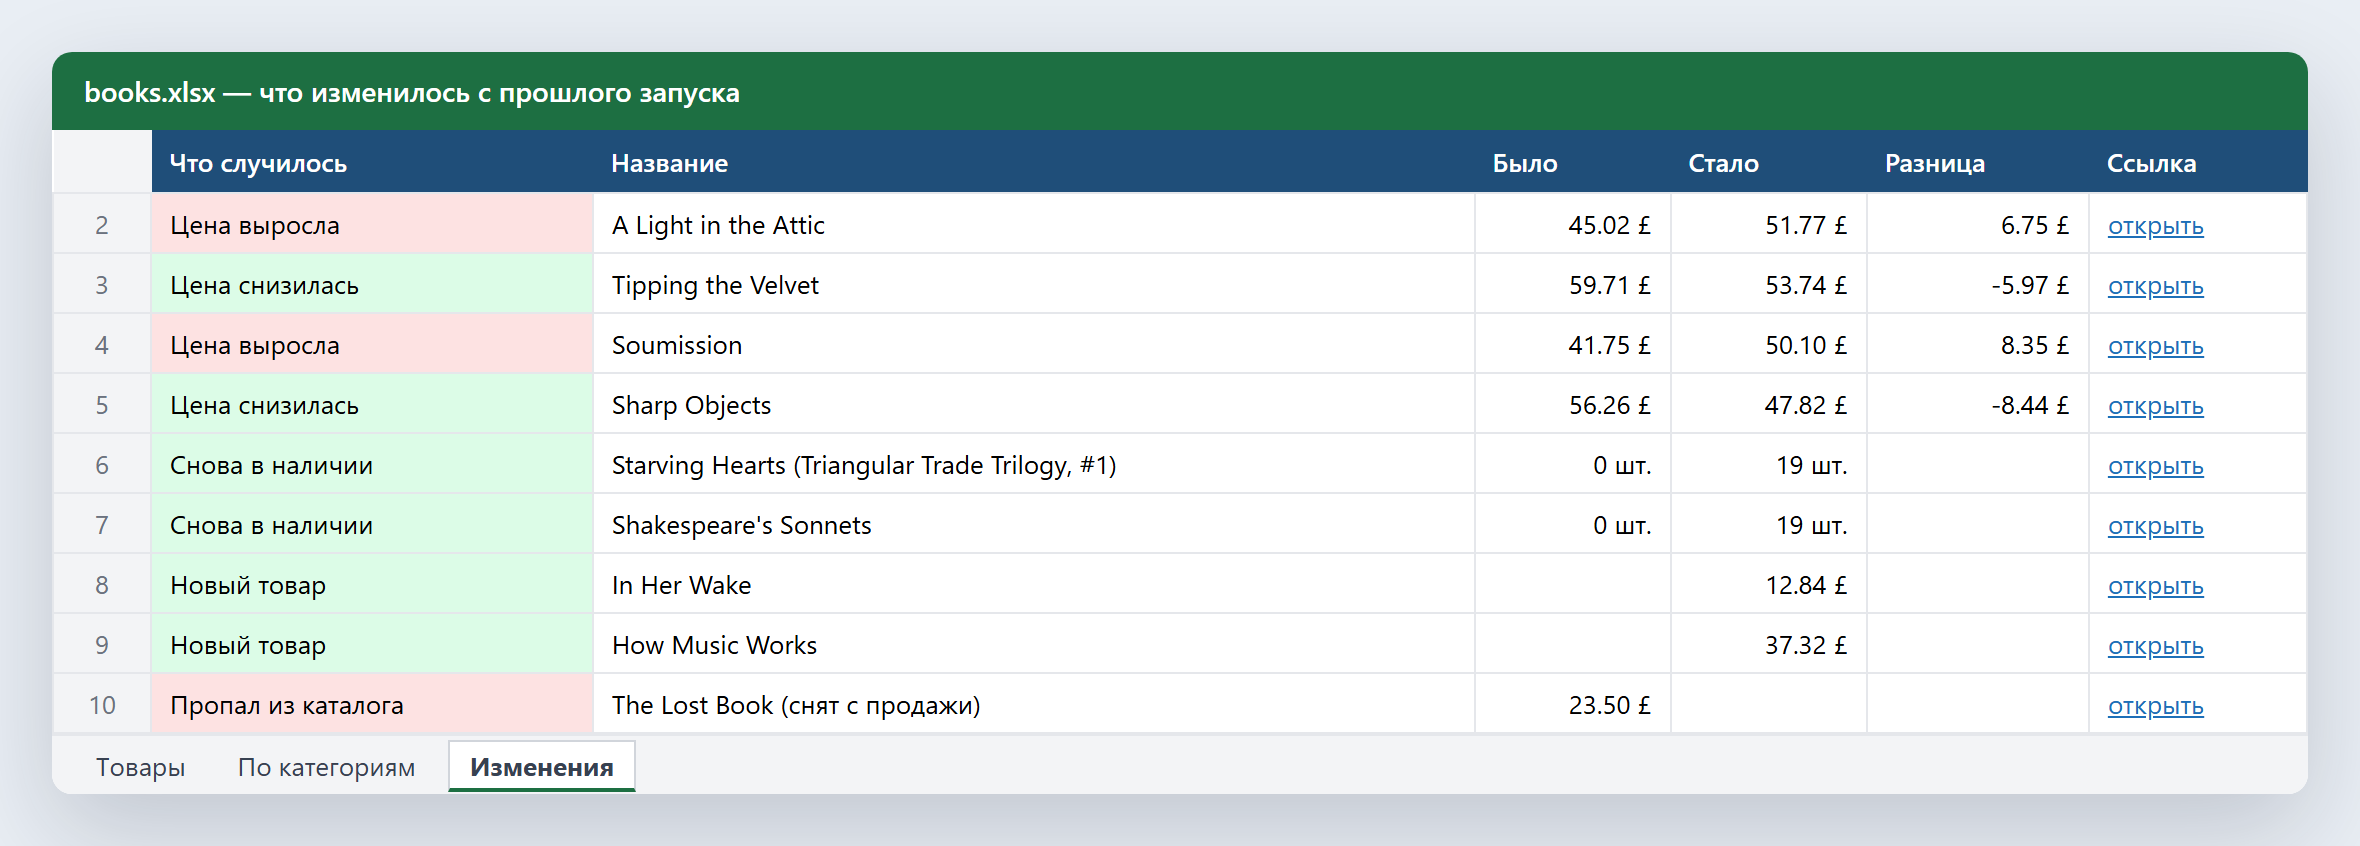Select the -8.44 £ difference cell

1978,404
